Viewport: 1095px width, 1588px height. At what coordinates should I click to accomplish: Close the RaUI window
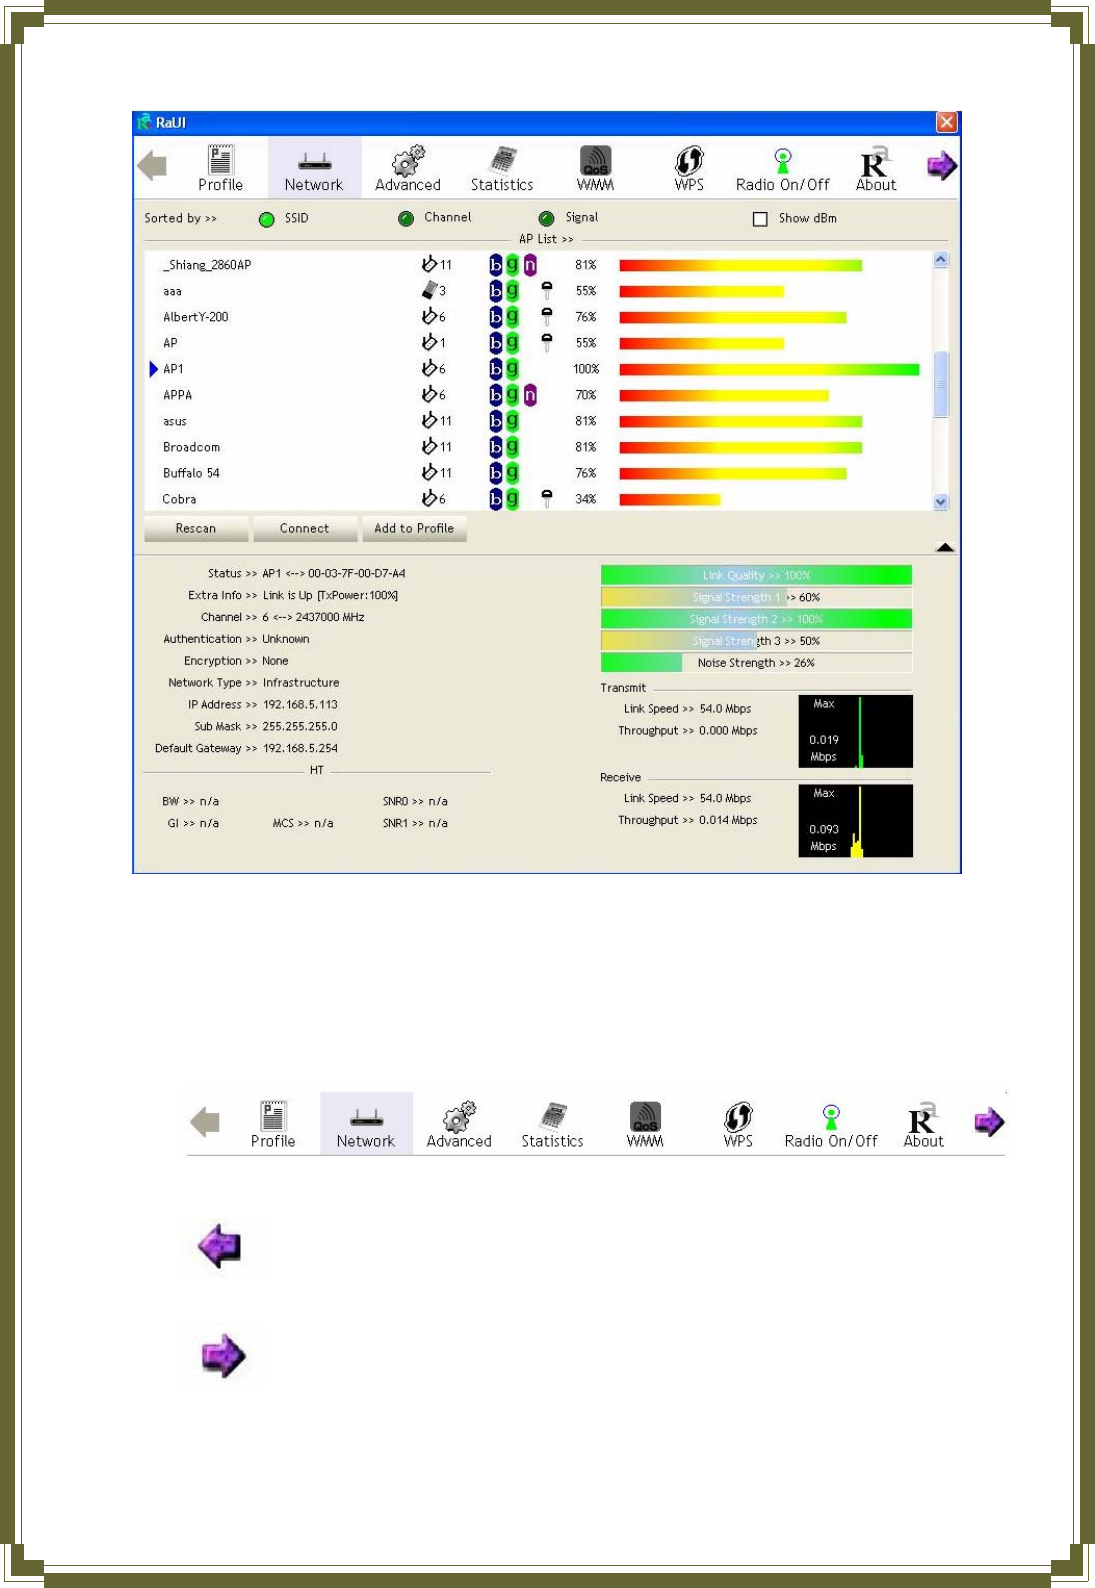click(946, 122)
